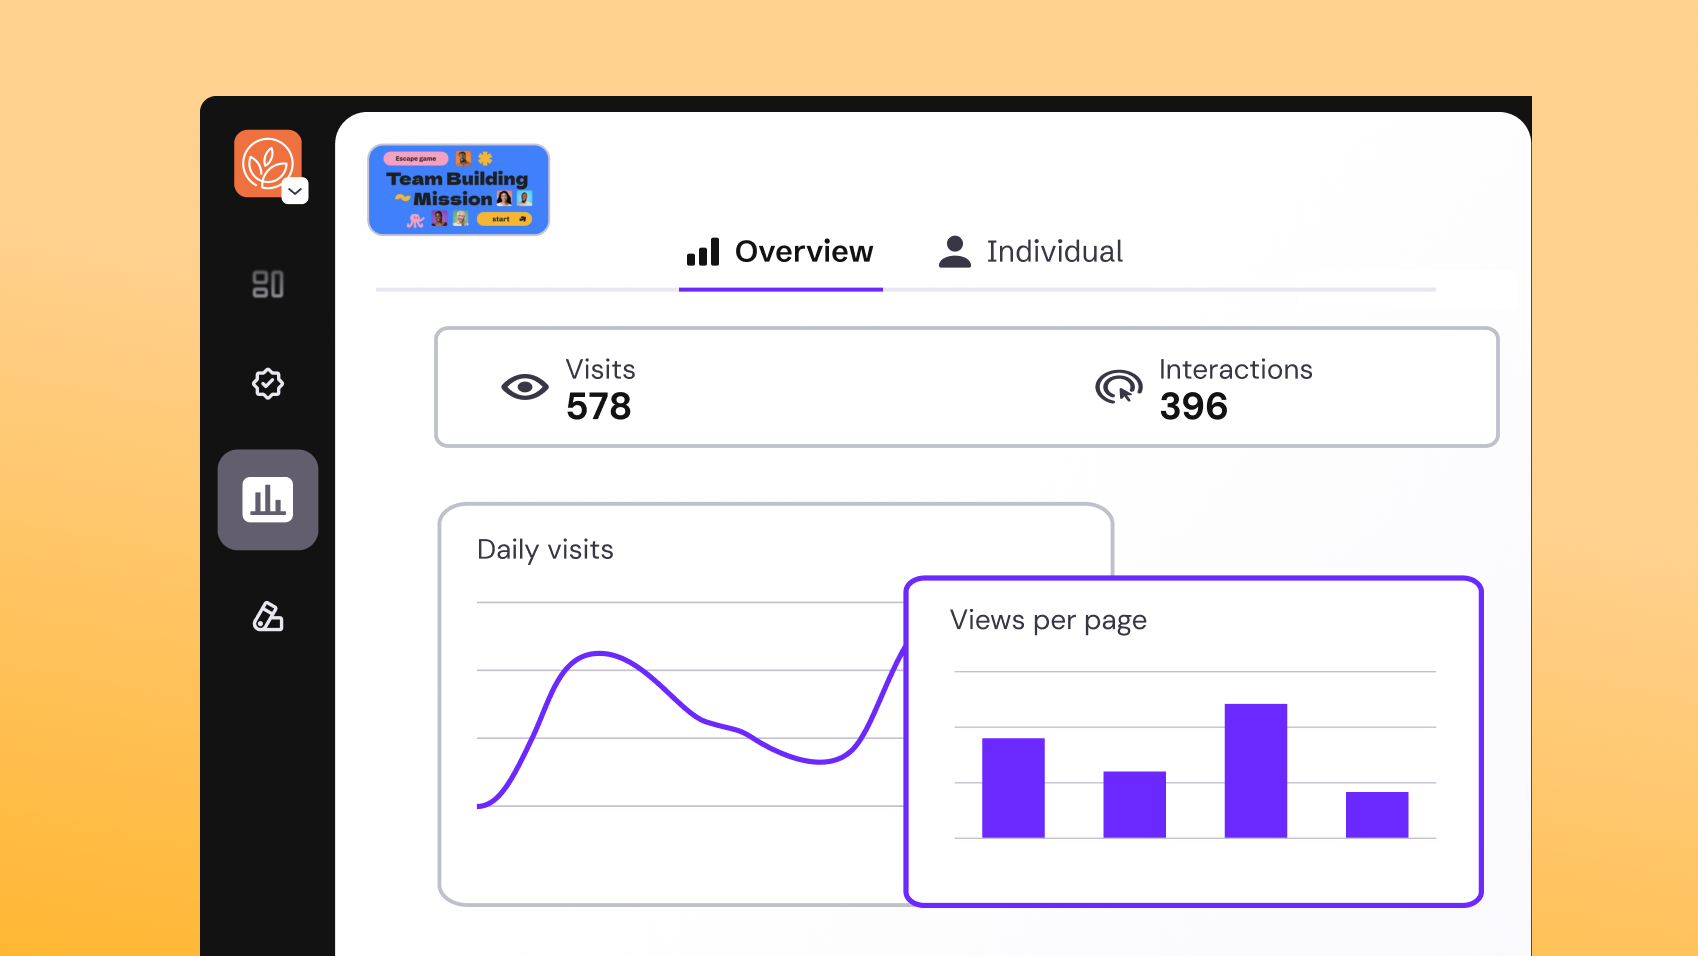The height and width of the screenshot is (956, 1698).
Task: Select the analytics bar chart sidebar icon
Action: point(268,500)
